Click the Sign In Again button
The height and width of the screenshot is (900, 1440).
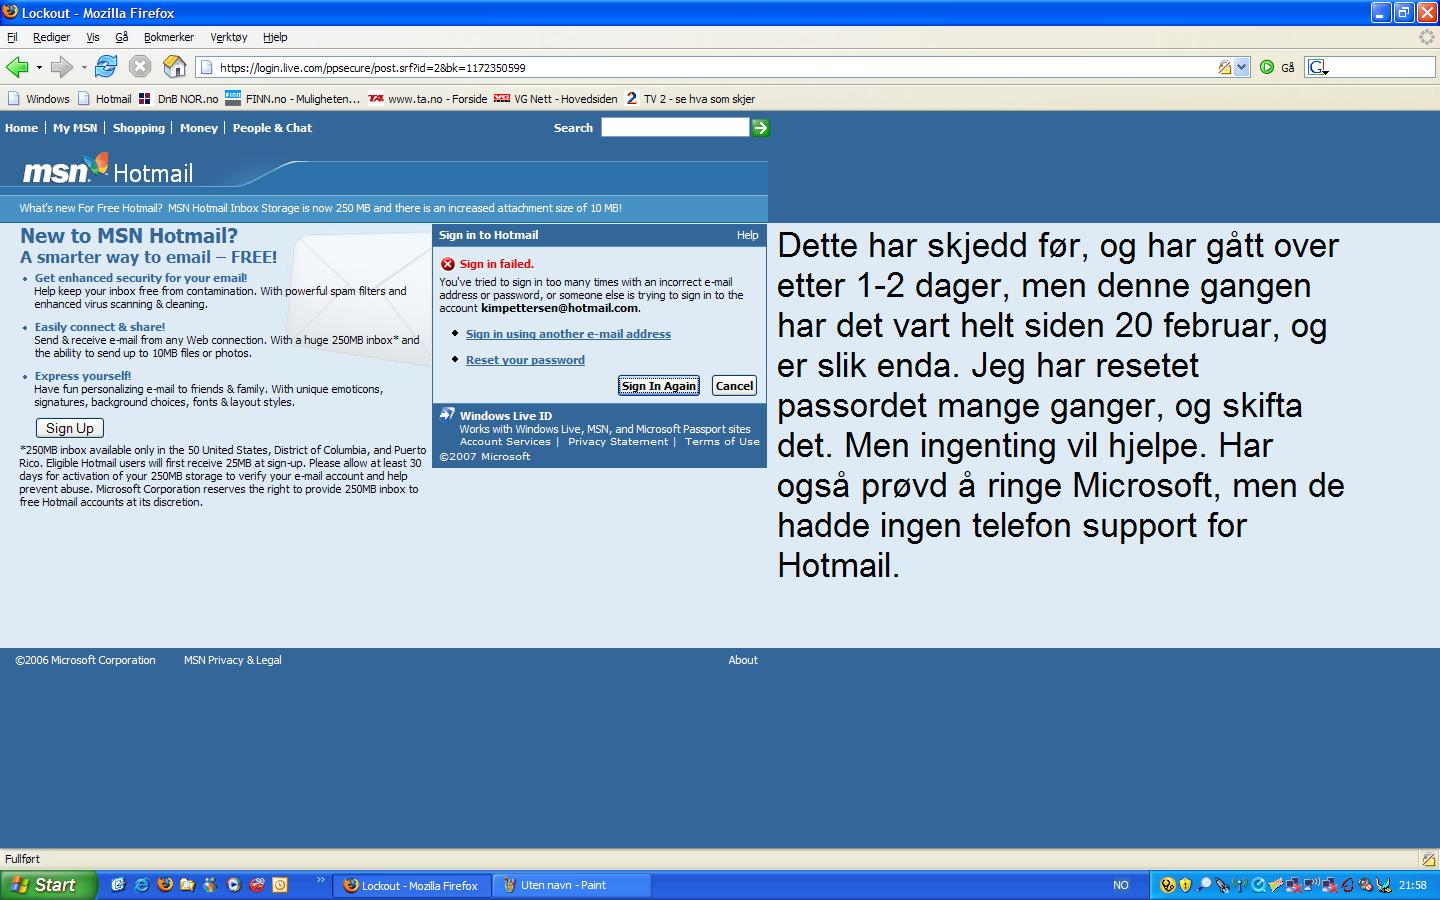click(659, 386)
